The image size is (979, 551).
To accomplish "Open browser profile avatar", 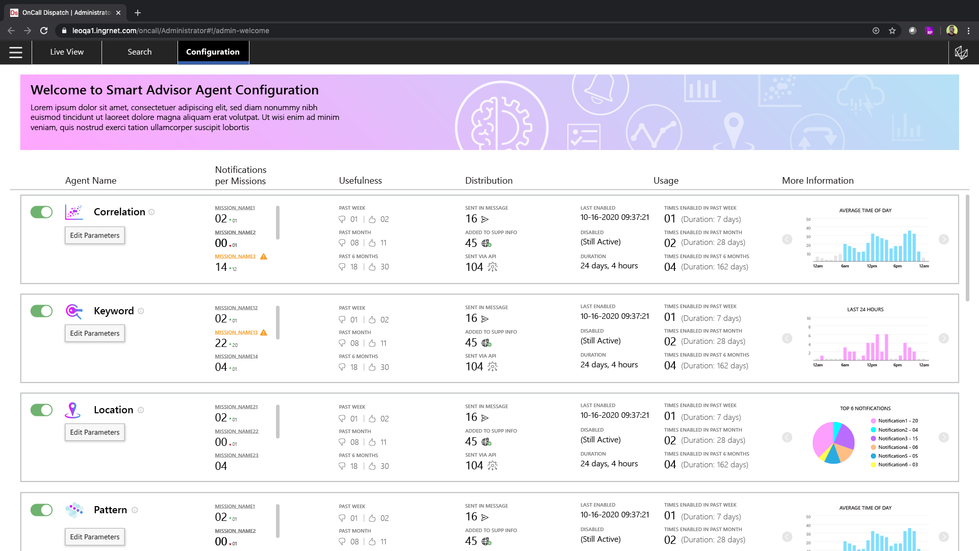I will coord(952,30).
